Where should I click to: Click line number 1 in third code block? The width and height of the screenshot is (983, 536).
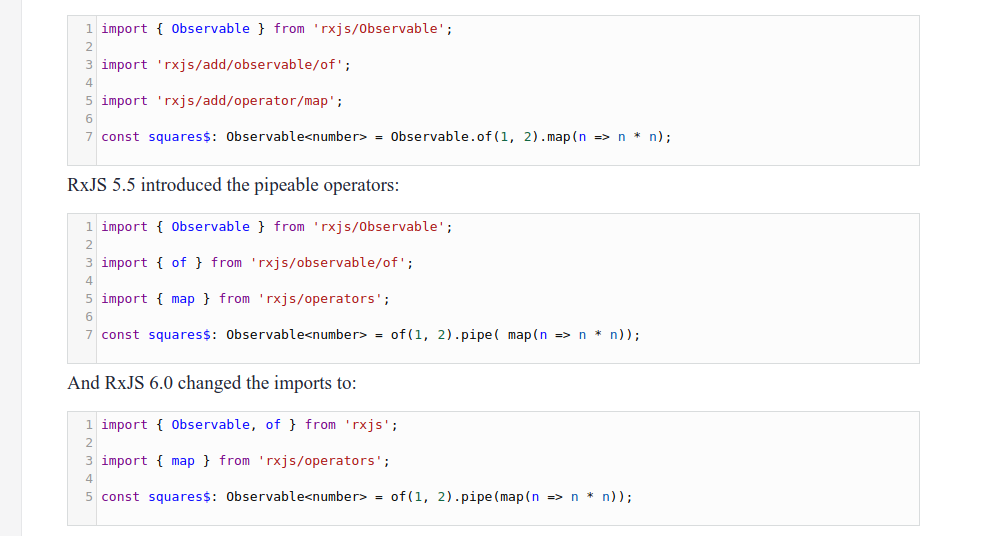89,425
